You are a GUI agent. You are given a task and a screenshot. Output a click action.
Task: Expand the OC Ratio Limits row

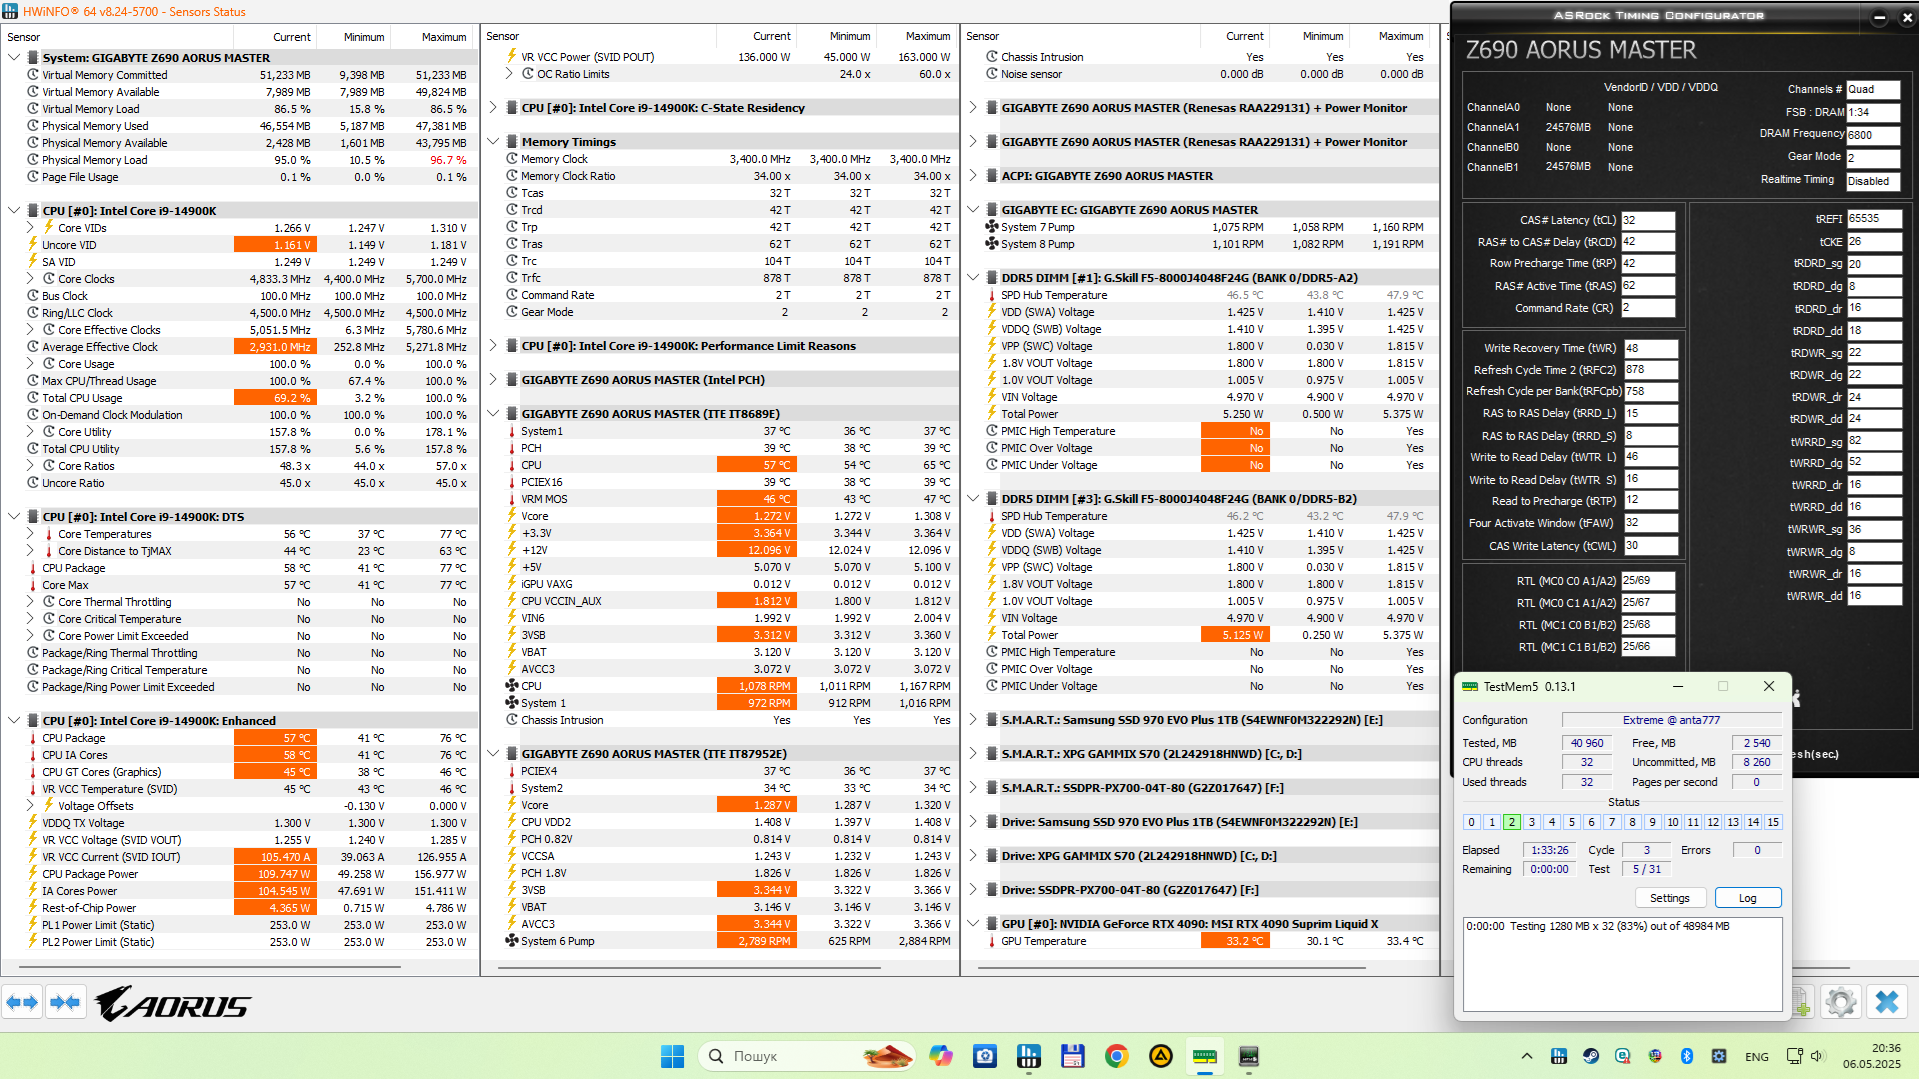[509, 74]
